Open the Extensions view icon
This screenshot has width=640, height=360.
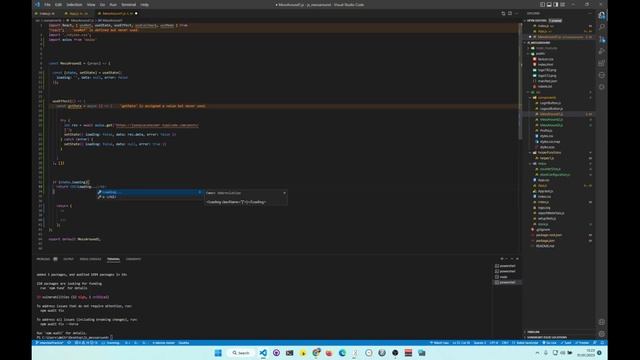(602, 63)
